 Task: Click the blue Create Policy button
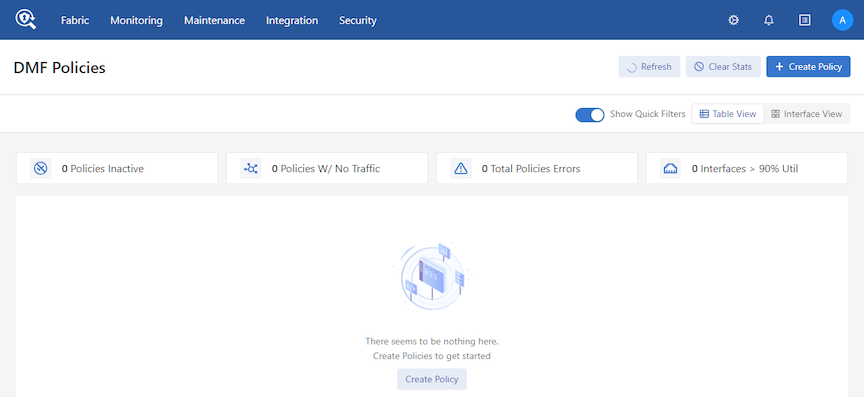point(808,67)
